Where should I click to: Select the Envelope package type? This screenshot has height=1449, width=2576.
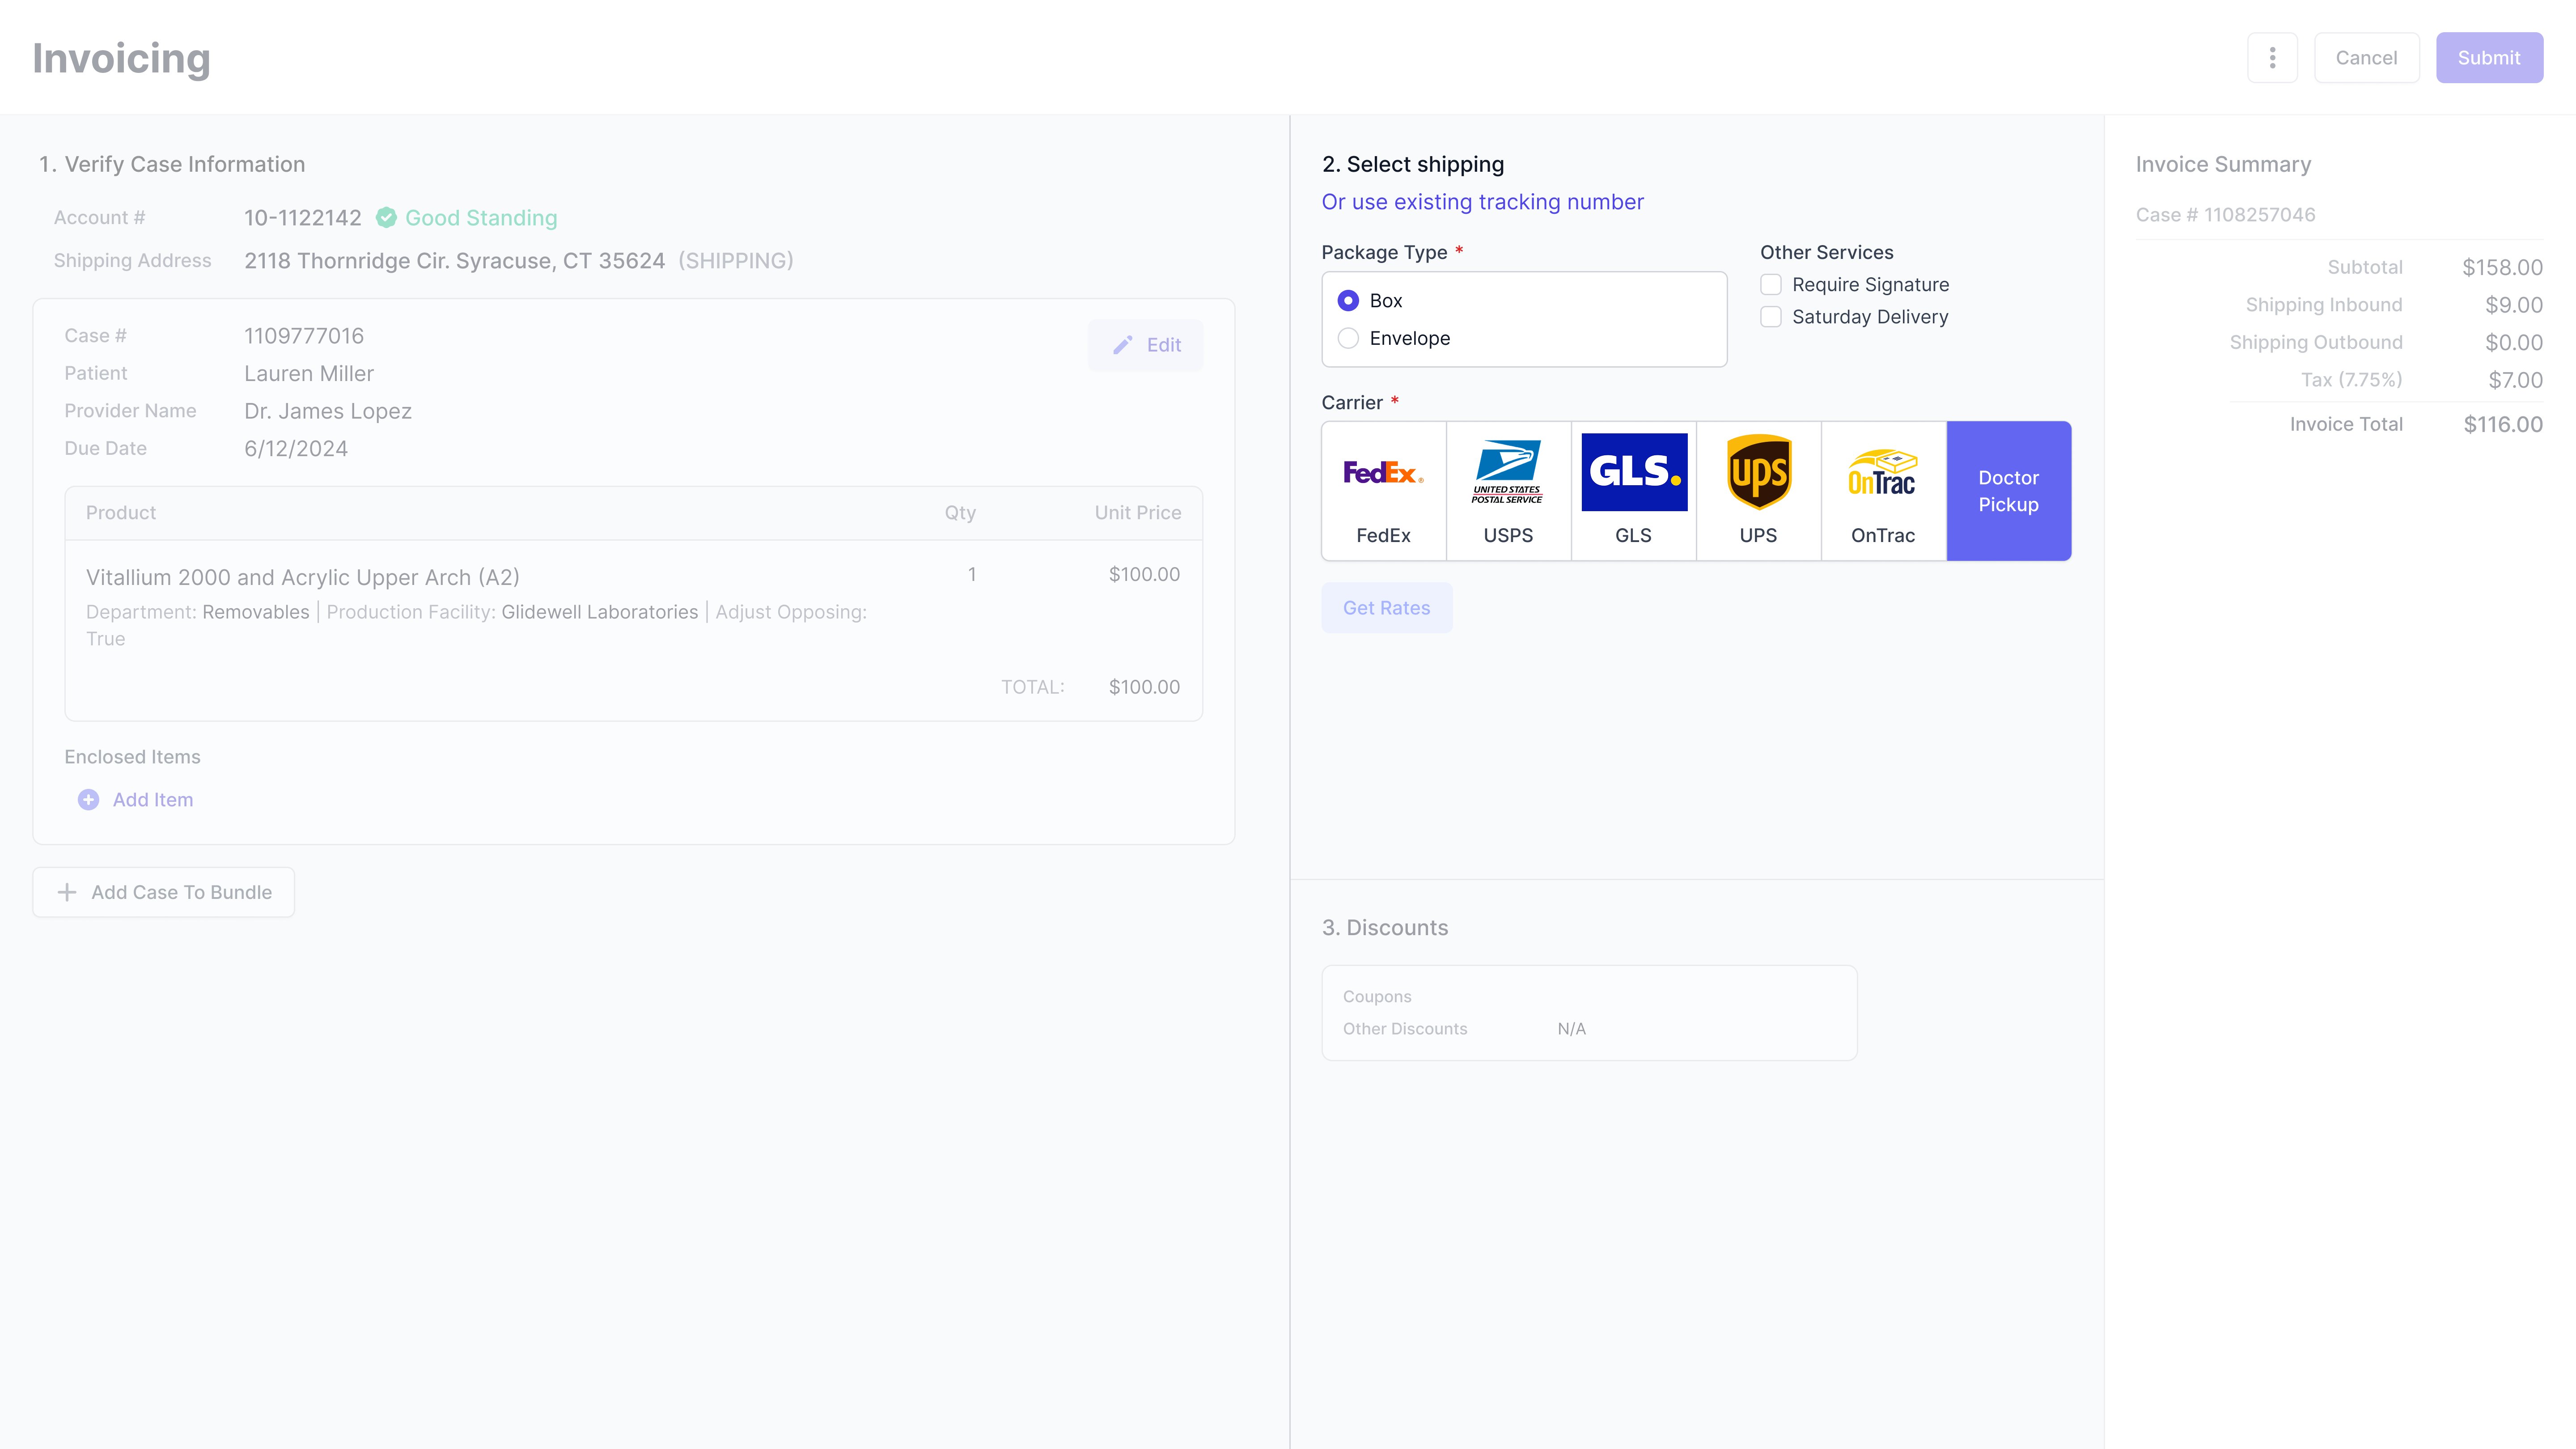tap(1348, 338)
